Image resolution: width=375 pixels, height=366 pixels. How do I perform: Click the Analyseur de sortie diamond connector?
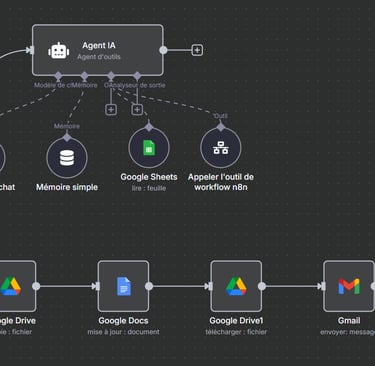click(x=137, y=76)
